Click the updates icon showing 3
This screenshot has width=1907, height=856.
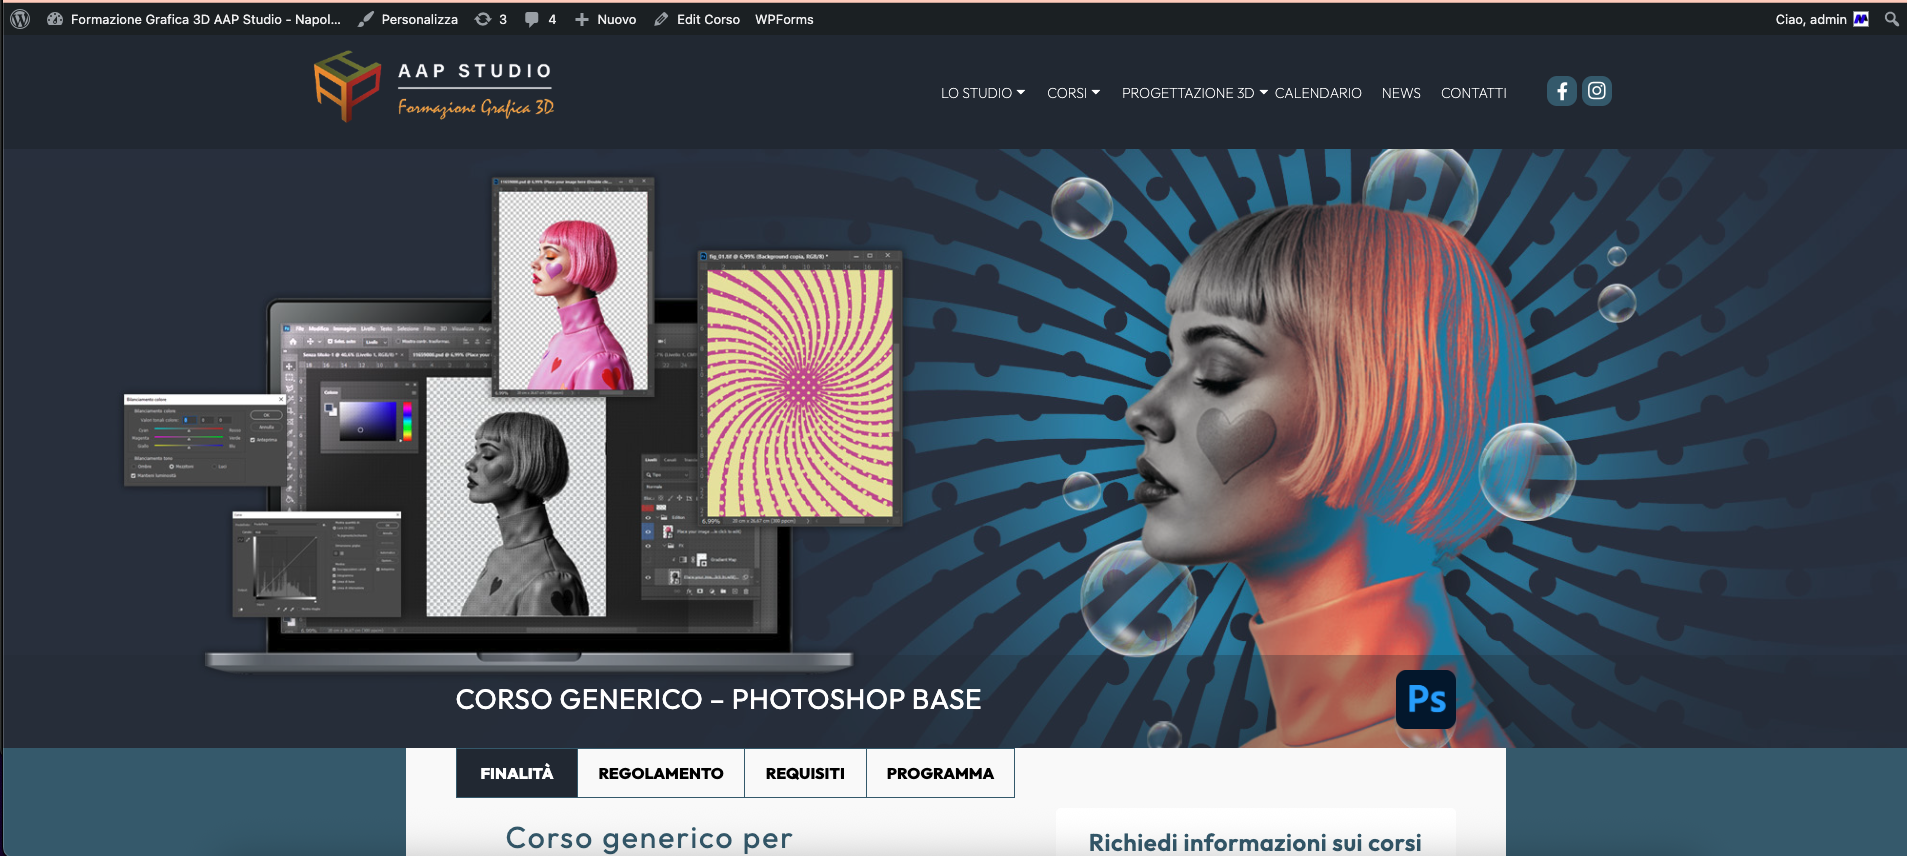[x=491, y=19]
